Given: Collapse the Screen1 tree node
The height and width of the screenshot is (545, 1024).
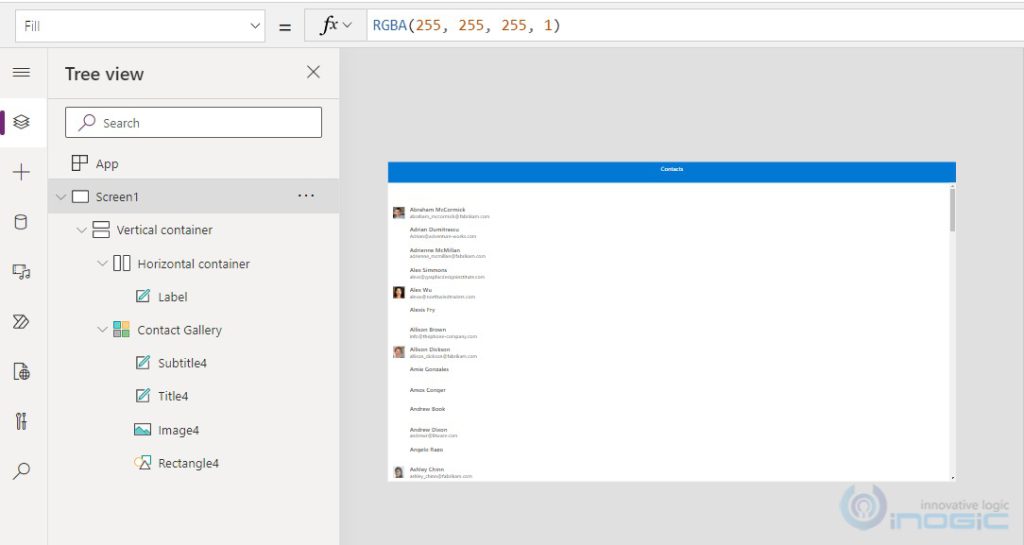Looking at the screenshot, I should click(61, 197).
